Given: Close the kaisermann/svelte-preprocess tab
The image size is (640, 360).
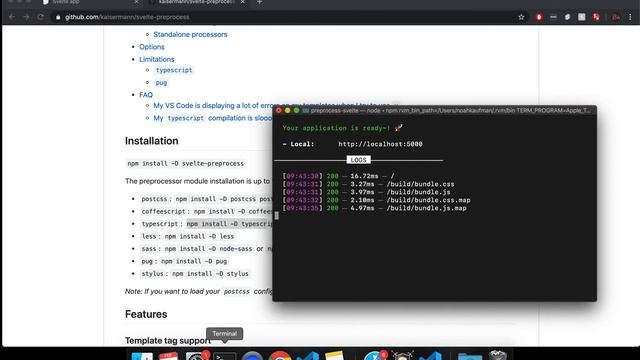Looking at the screenshot, I should click(242, 2).
